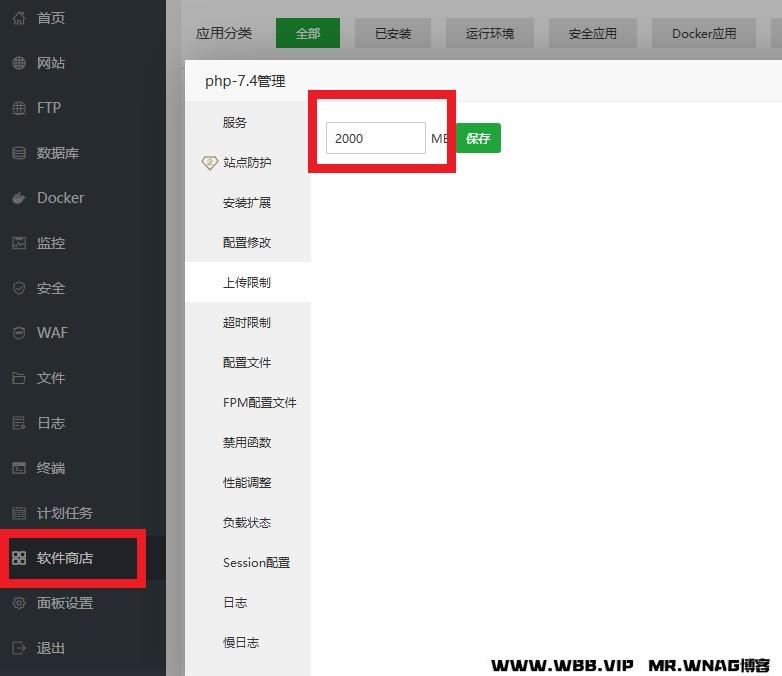This screenshot has width=782, height=676.
Task: Click the 应用分类 label
Action: (x=223, y=33)
